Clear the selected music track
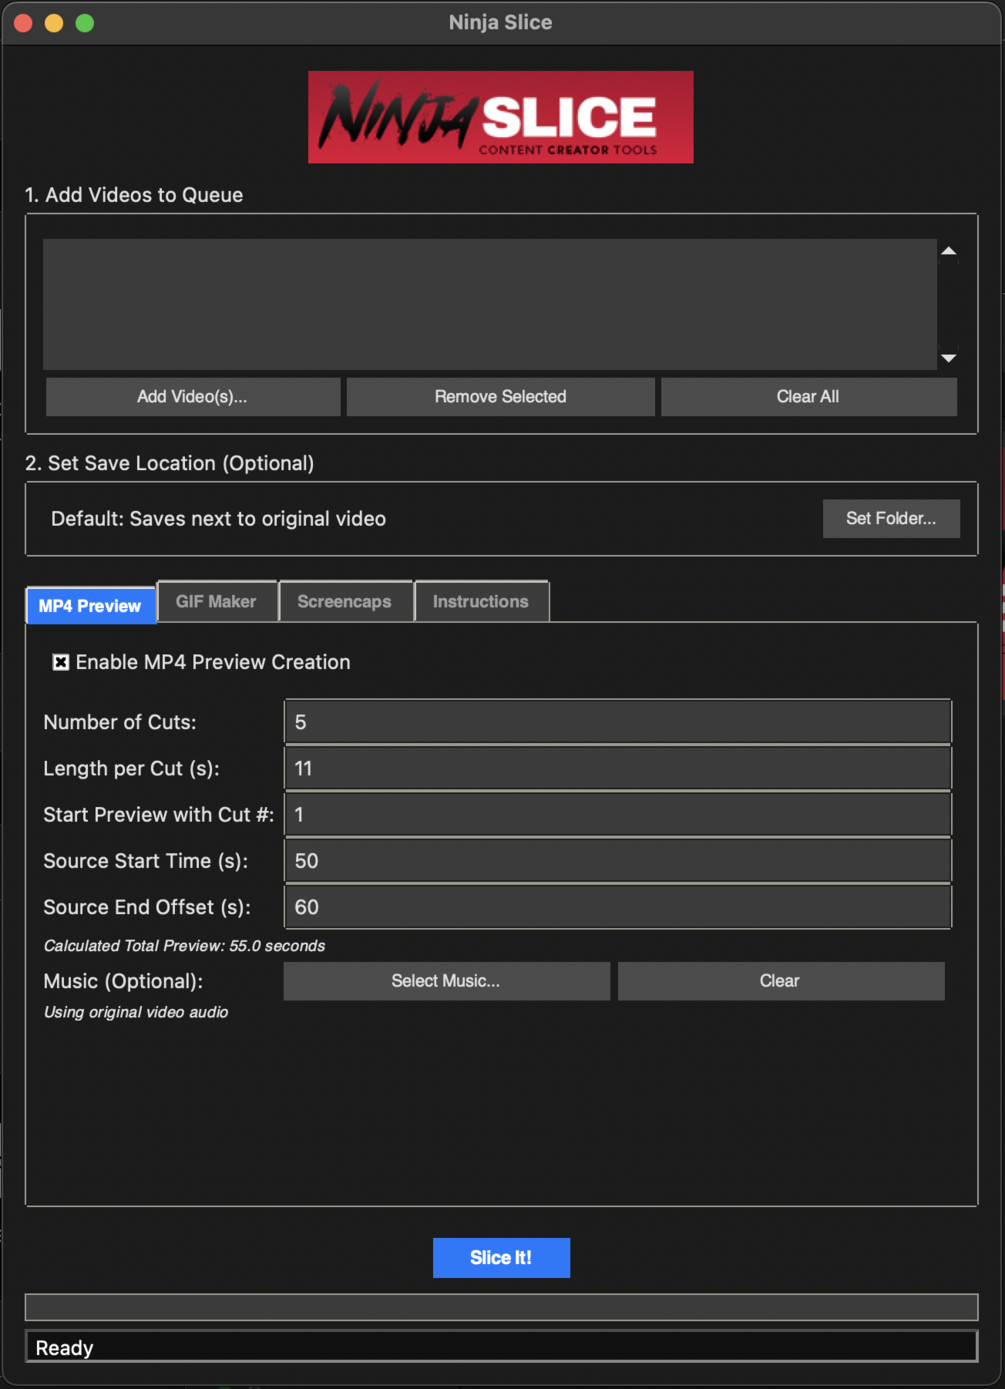 780,981
